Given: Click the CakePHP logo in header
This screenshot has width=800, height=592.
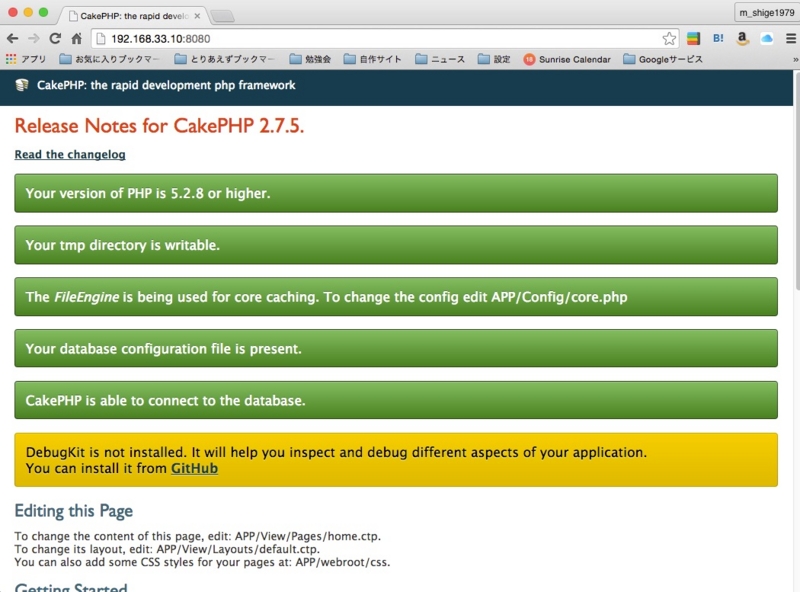Looking at the screenshot, I should pos(22,85).
